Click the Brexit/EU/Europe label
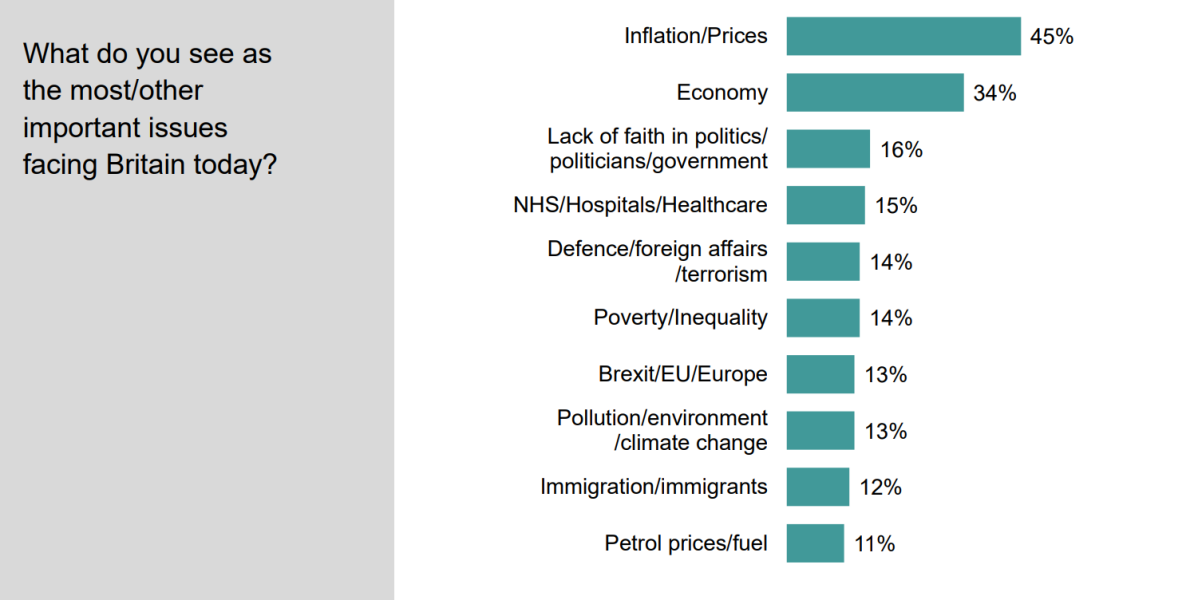 tap(683, 375)
